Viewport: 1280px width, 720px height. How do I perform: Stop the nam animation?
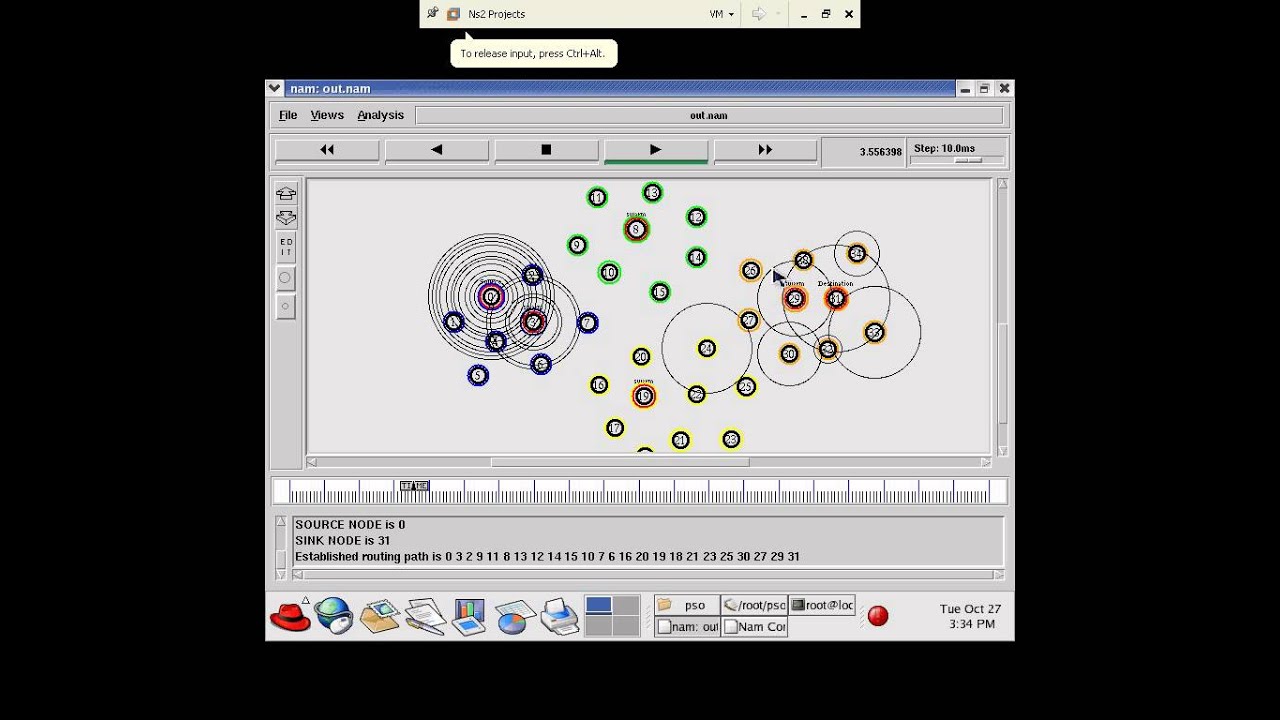click(546, 150)
